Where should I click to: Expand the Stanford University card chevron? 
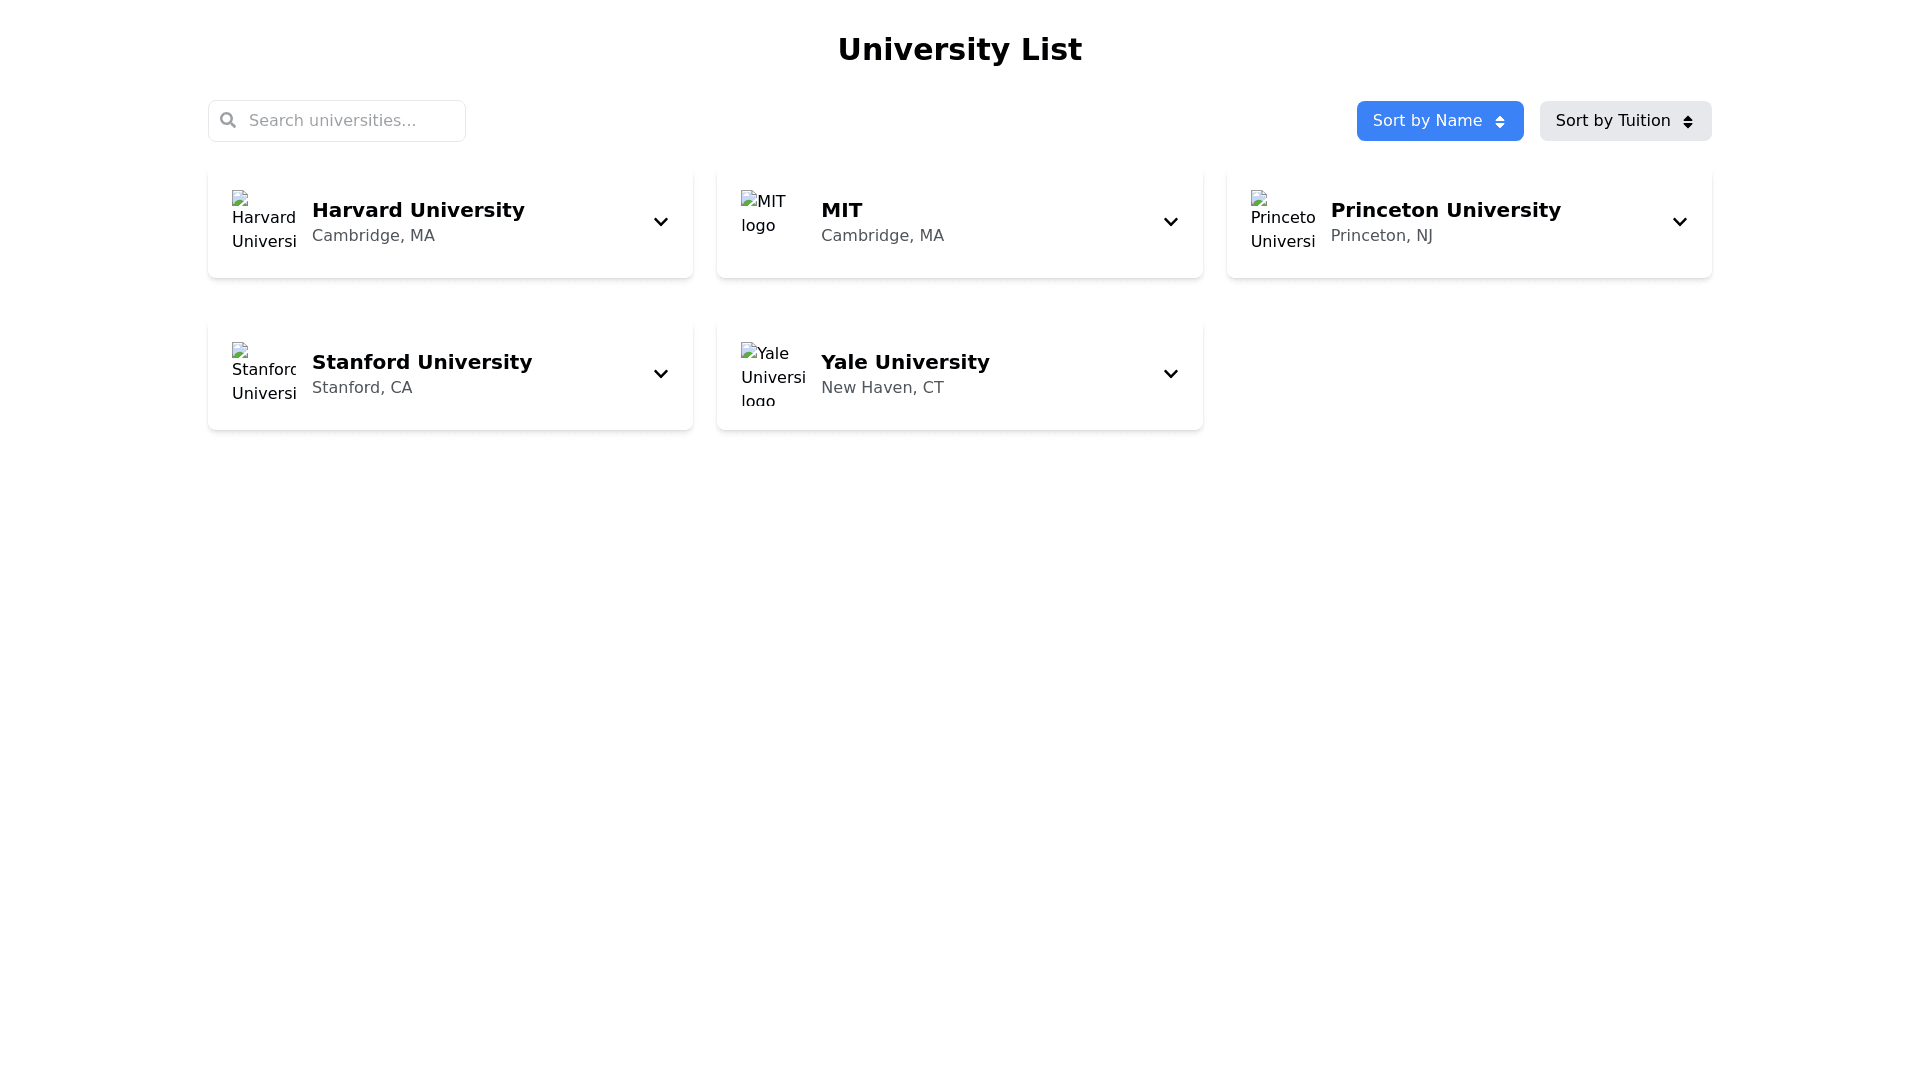(x=660, y=374)
